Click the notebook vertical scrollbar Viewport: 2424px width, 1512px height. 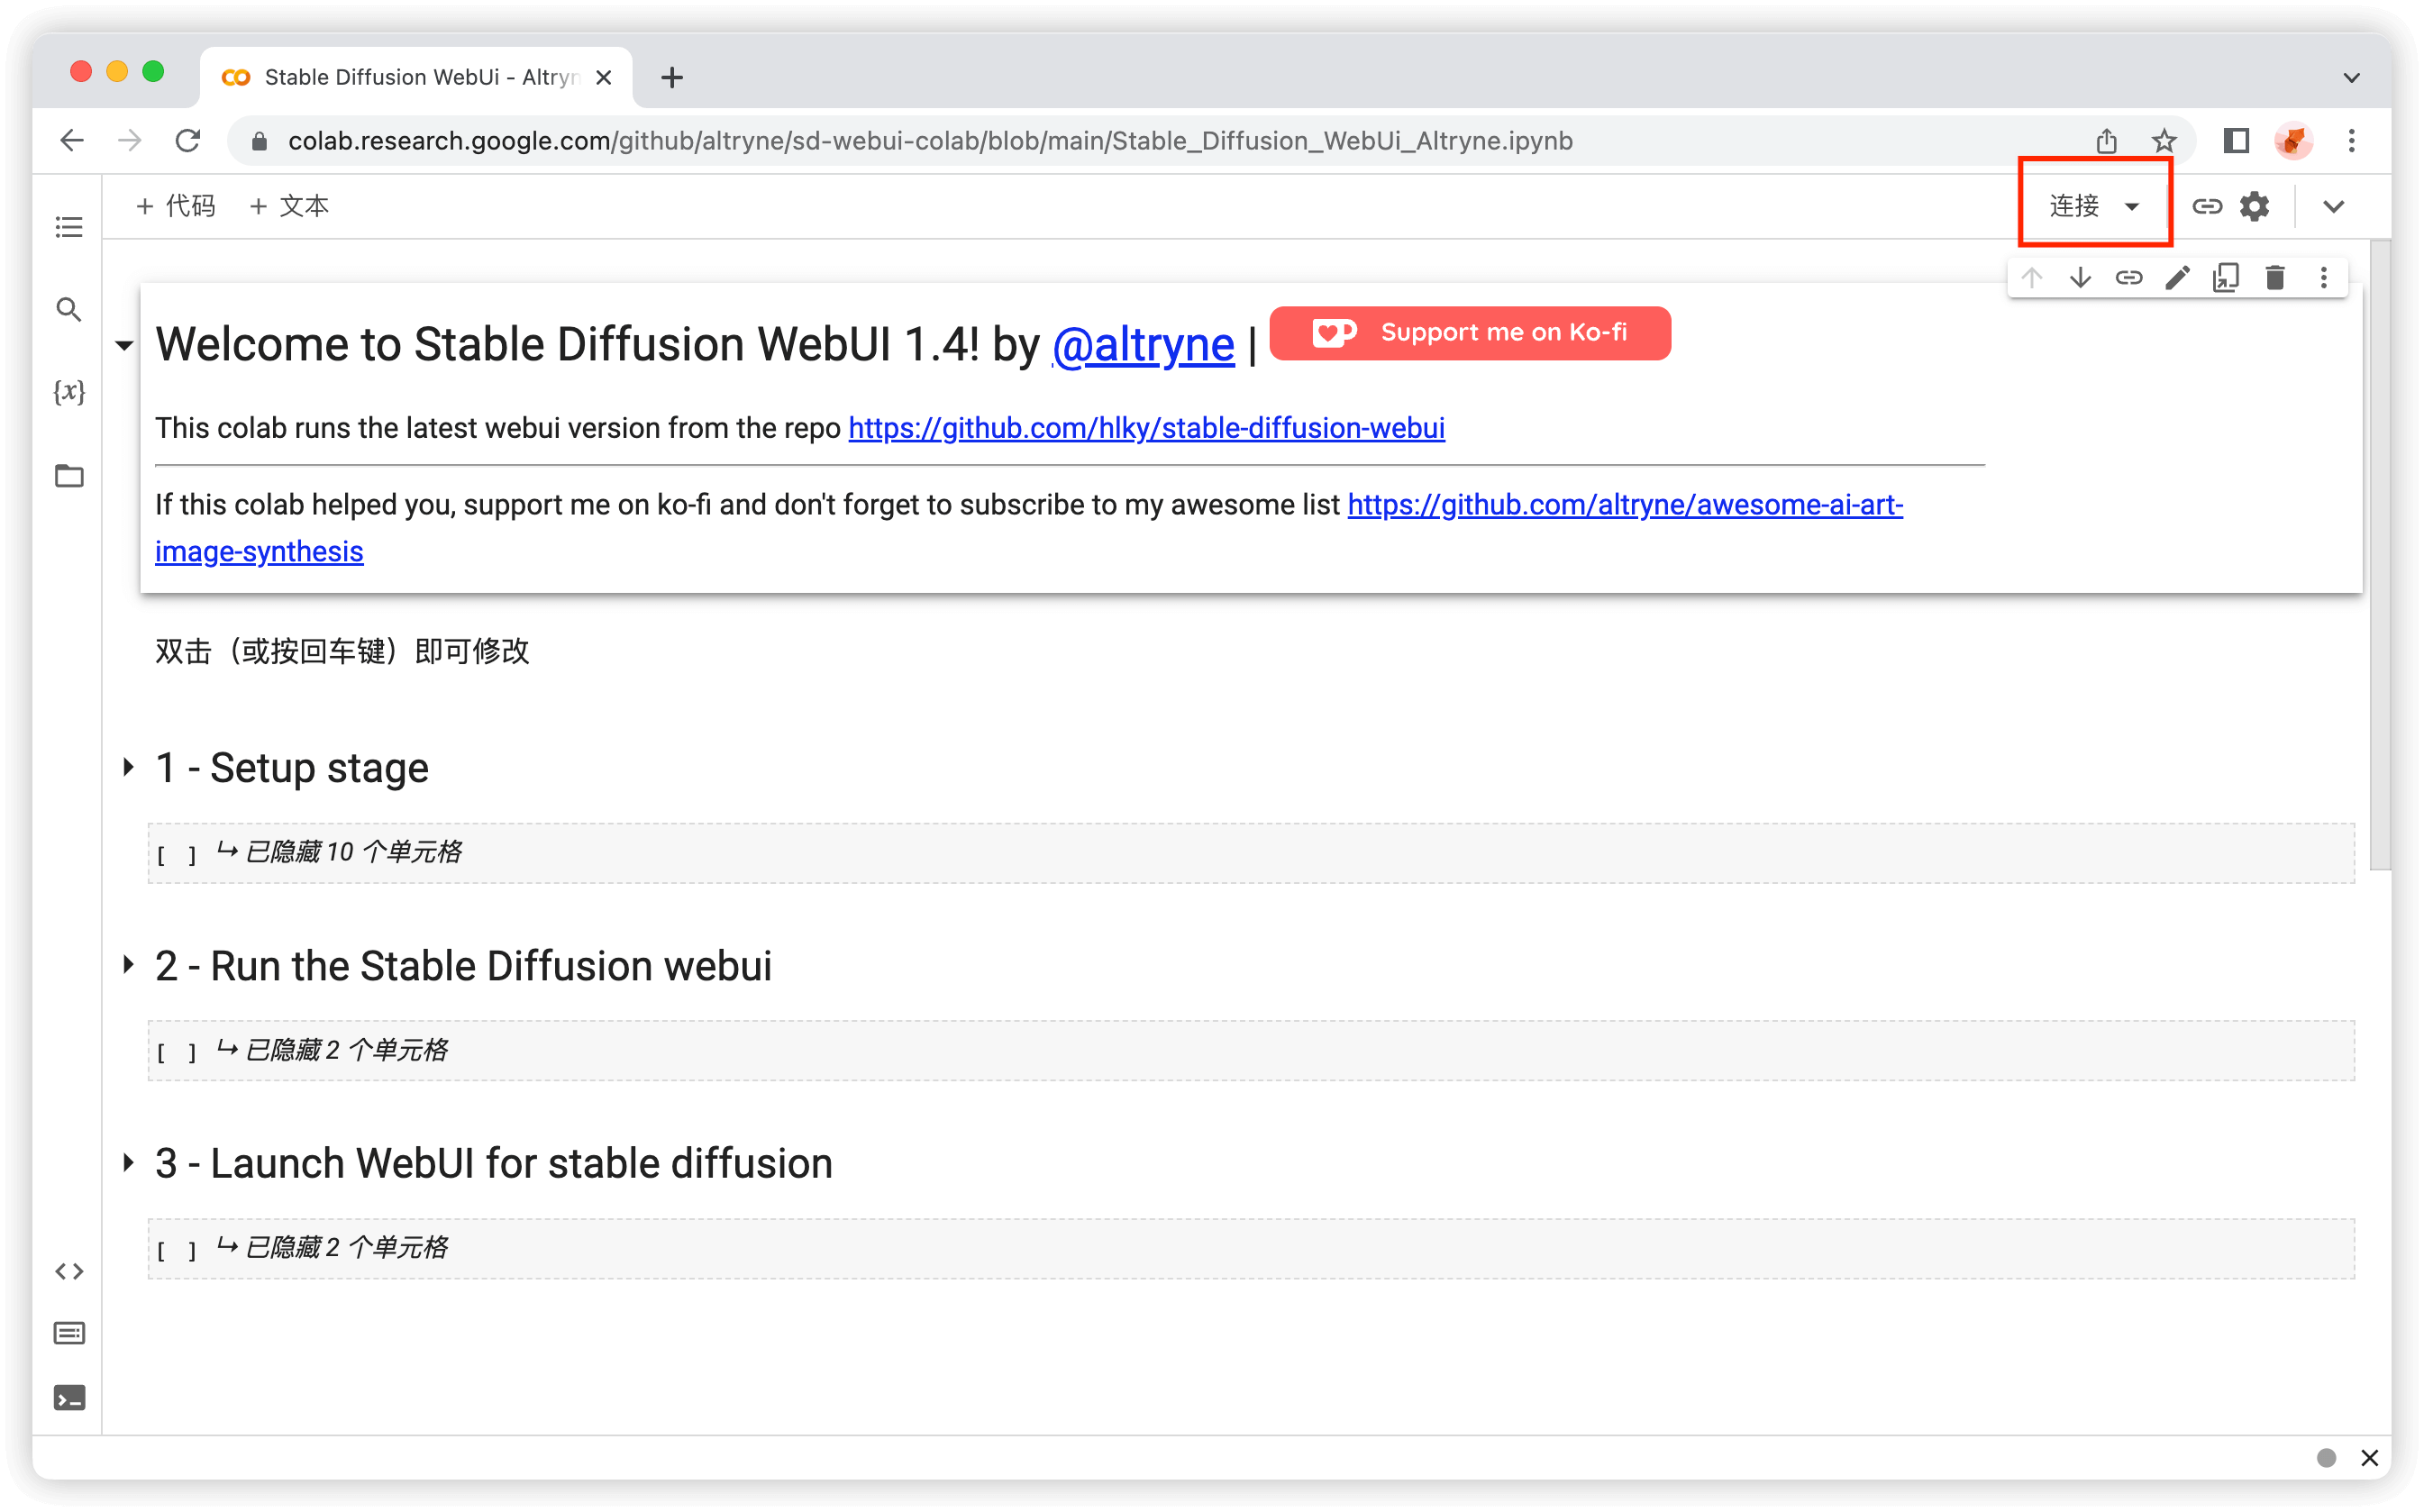click(2380, 555)
